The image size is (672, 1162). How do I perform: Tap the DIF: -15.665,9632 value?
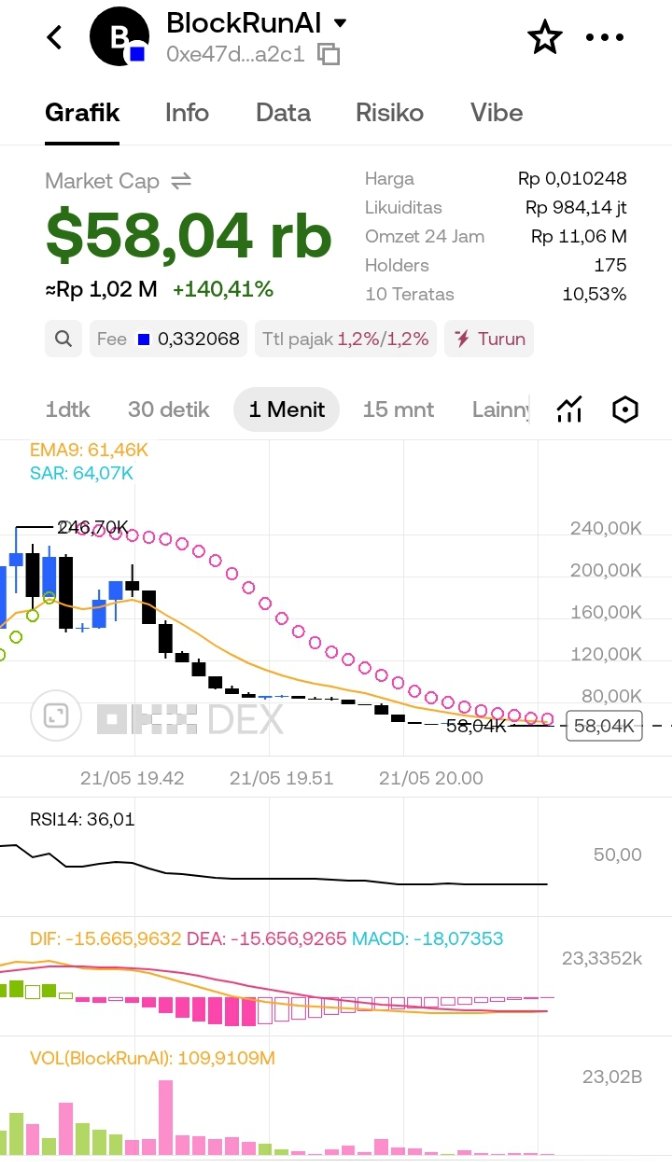pos(105,938)
